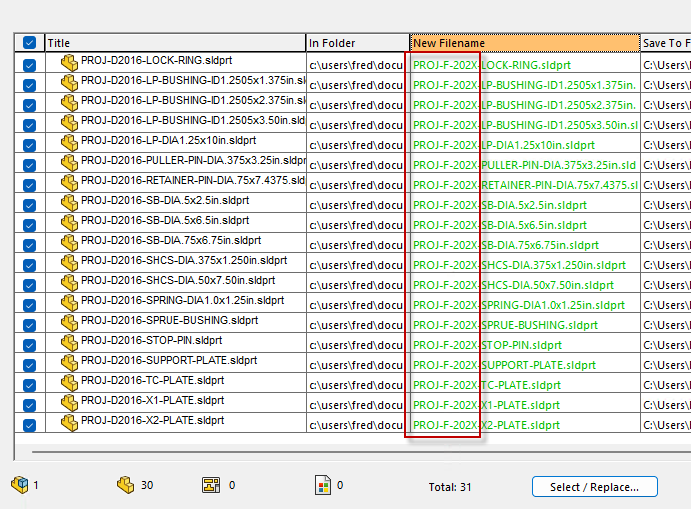Viewport: 691px width, 509px height.
Task: Uncheck the PROJ-D2016-SUPPORT-PLATE.sldprt row checkbox
Action: pos(29,364)
